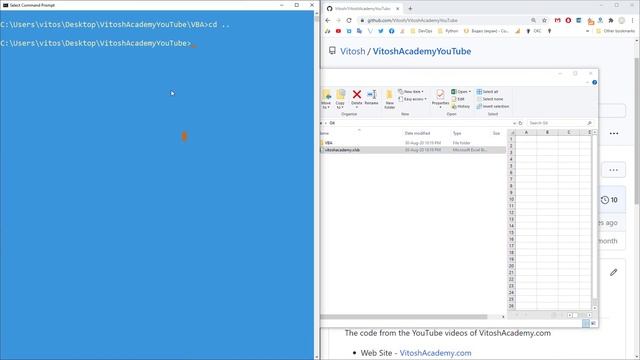Screen dimensions: 640x360
Task: Click the lower three-dot button on GitHub page
Action: click(613, 170)
